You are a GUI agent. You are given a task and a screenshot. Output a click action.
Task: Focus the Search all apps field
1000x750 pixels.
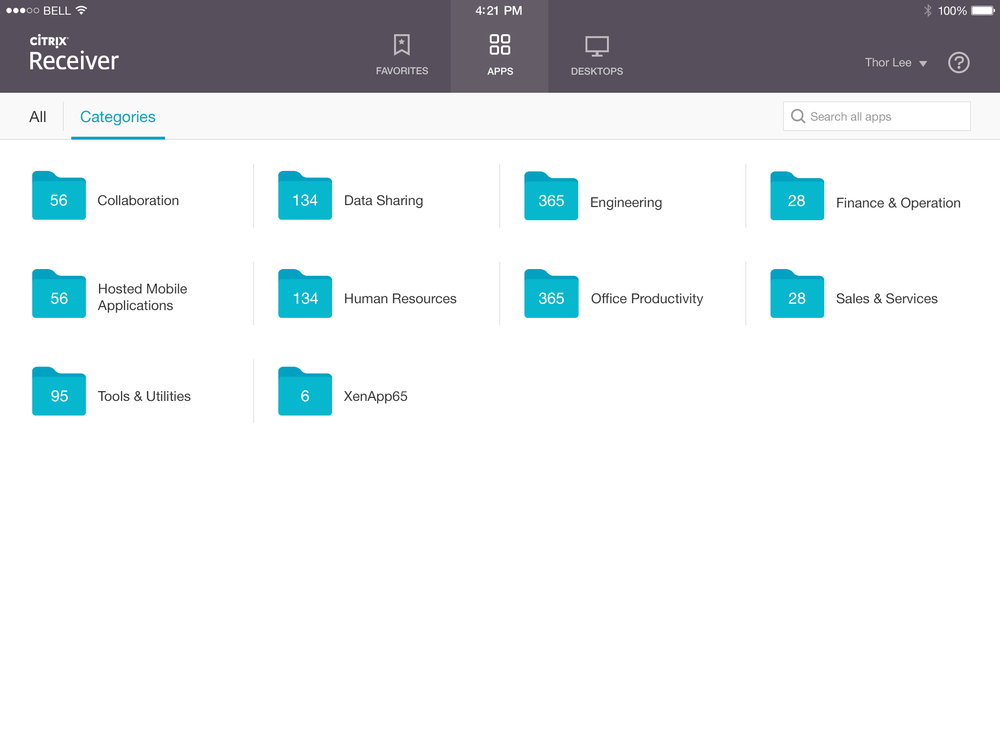point(876,116)
